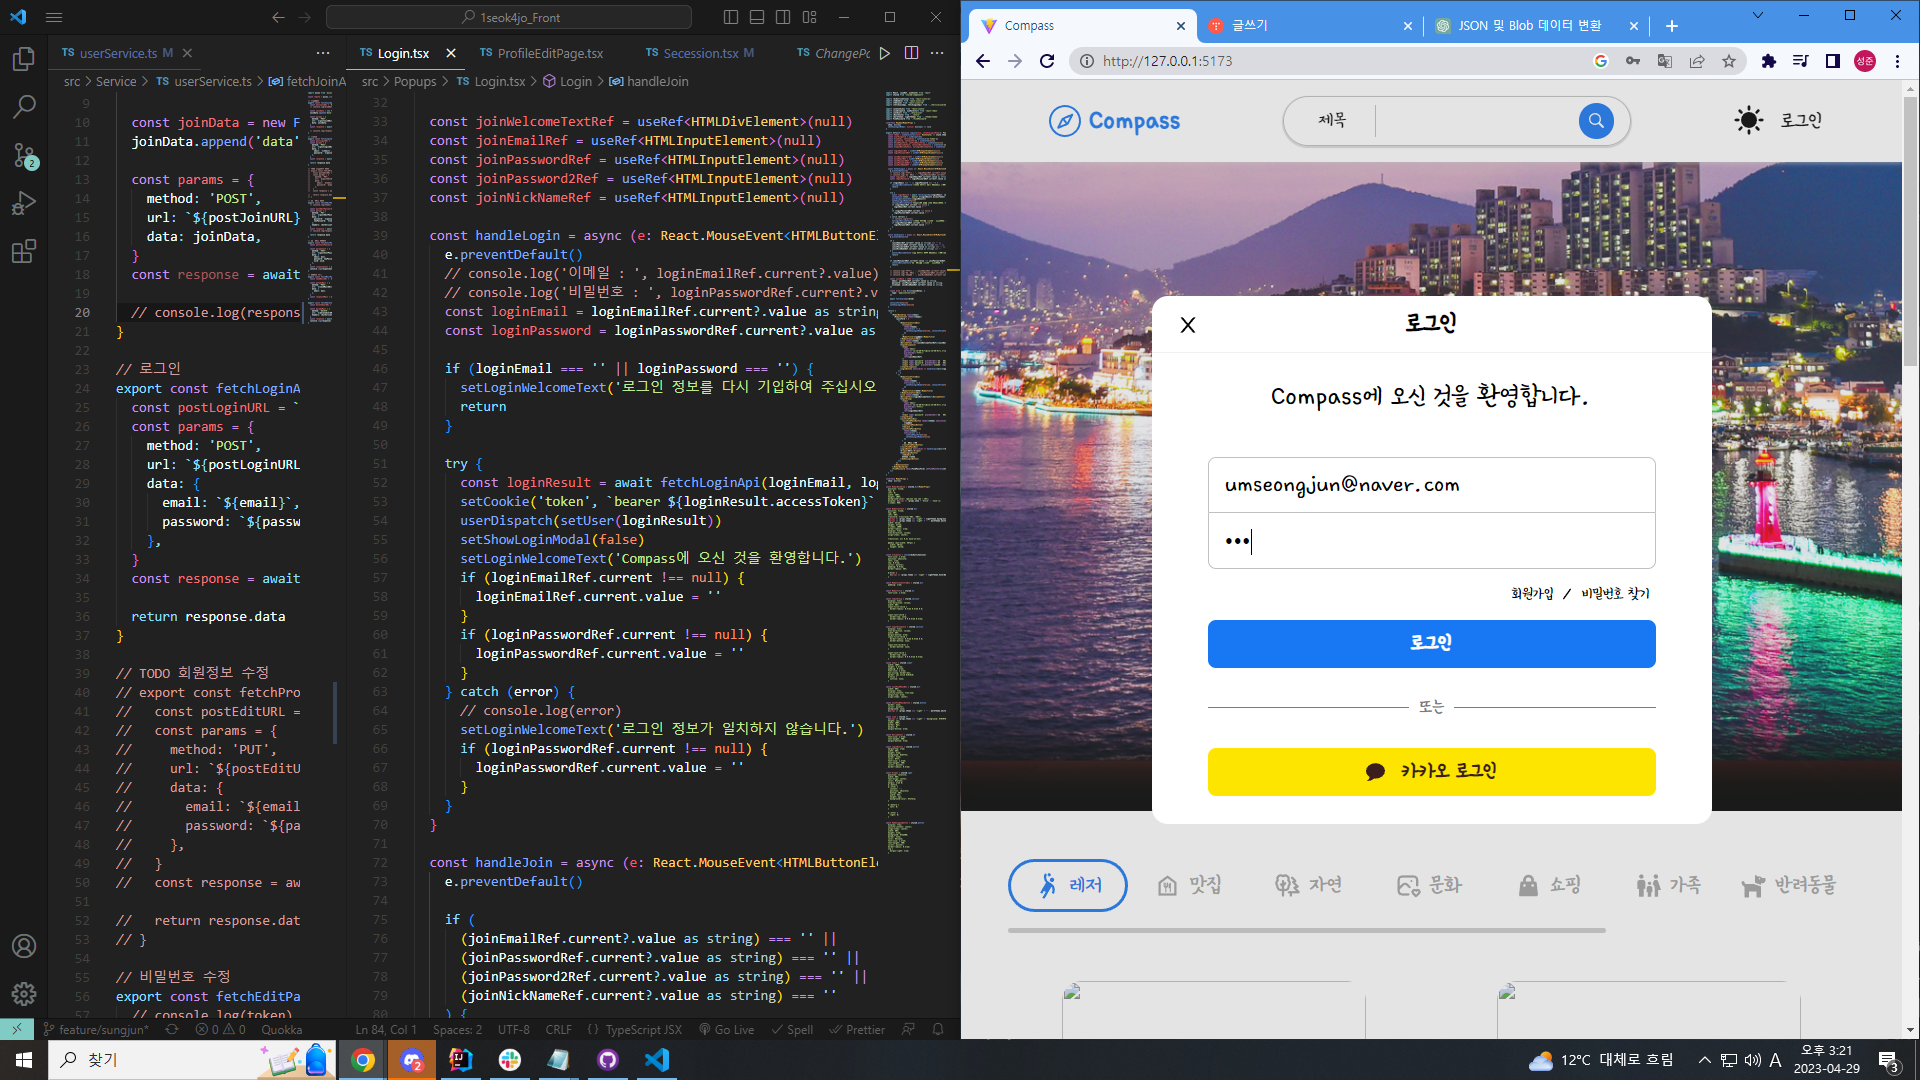This screenshot has height=1080, width=1920.
Task: Click the email input field
Action: click(1431, 485)
